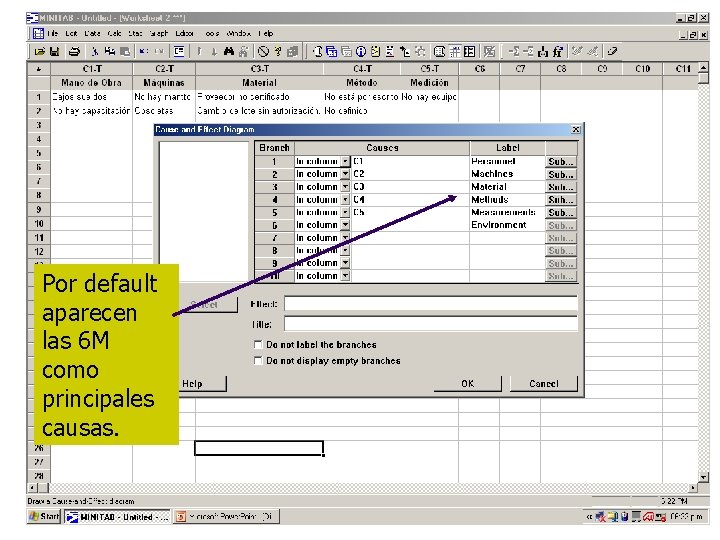
Task: Open branch 9 'In column' dropdown
Action: tap(345, 263)
